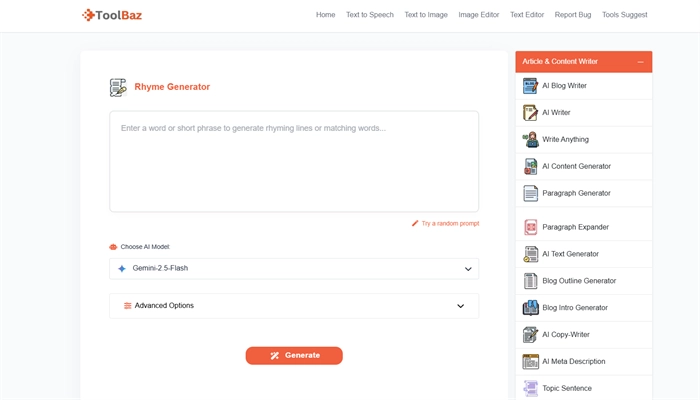Click the AI Content Generator icon
Viewport: 700px width, 400px height.
pyautogui.click(x=530, y=167)
